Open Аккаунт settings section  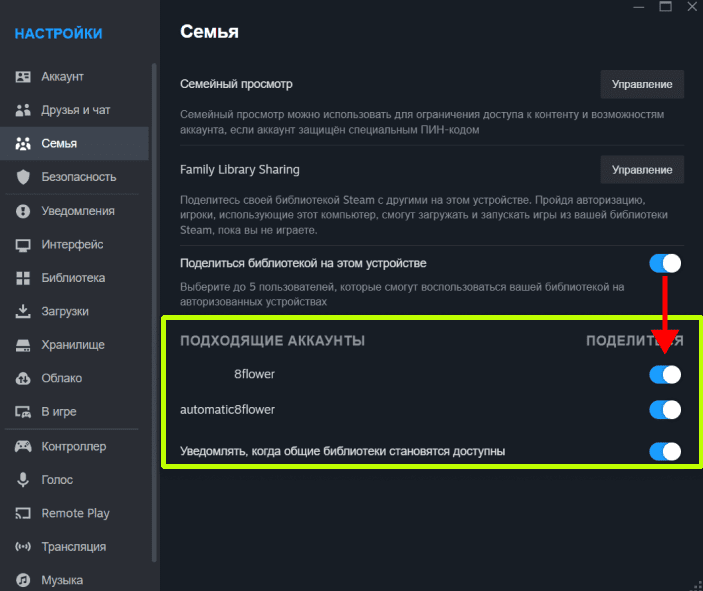[x=74, y=77]
